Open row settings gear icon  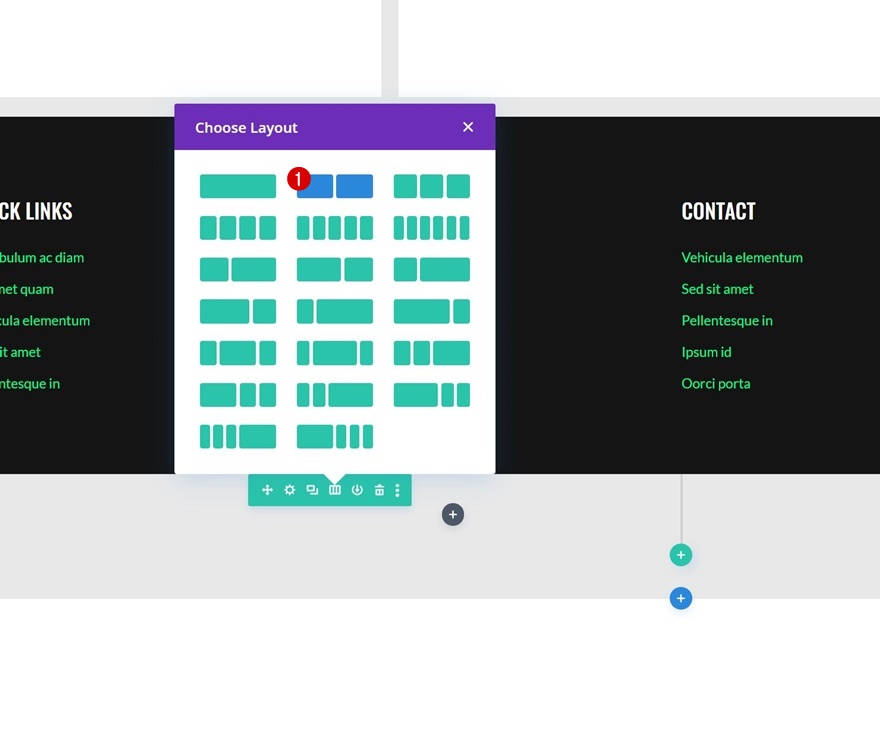[x=290, y=490]
